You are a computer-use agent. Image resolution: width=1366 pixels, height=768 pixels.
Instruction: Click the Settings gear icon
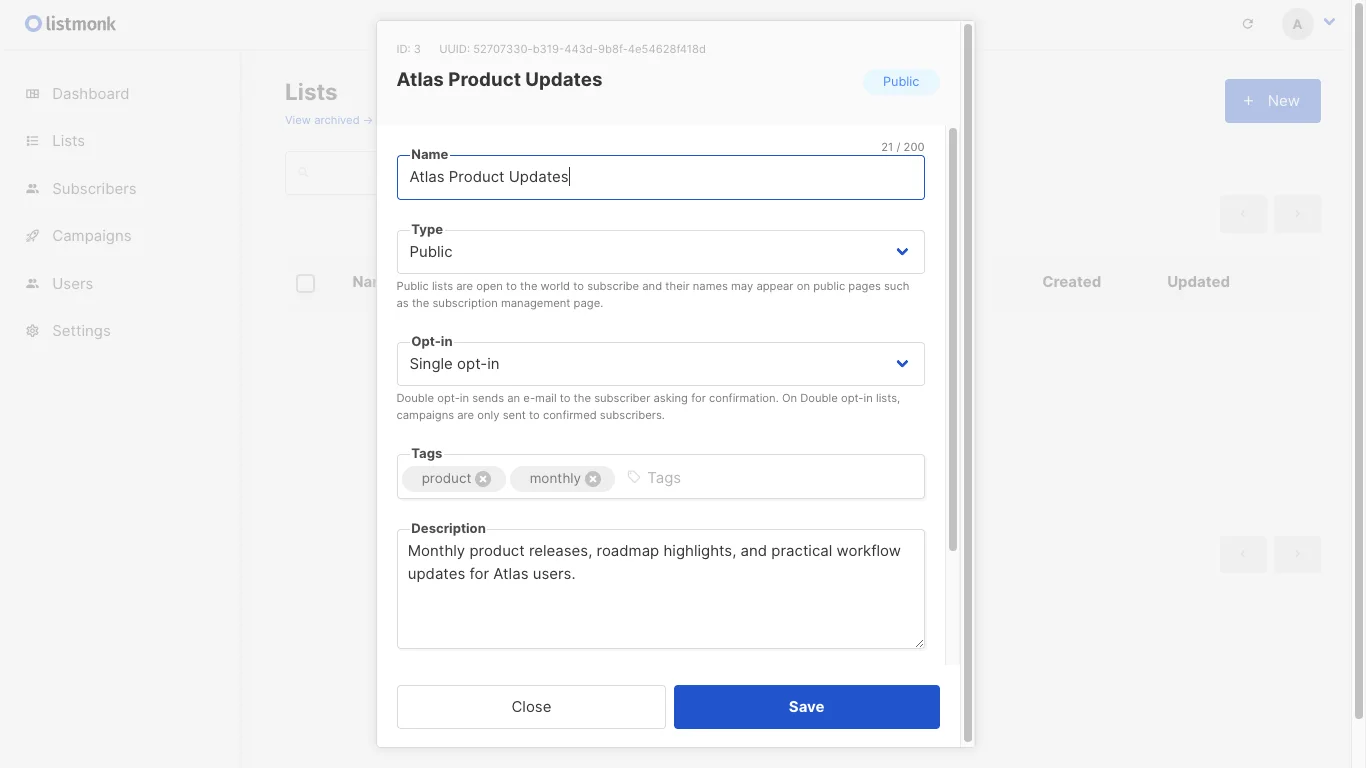pyautogui.click(x=33, y=331)
